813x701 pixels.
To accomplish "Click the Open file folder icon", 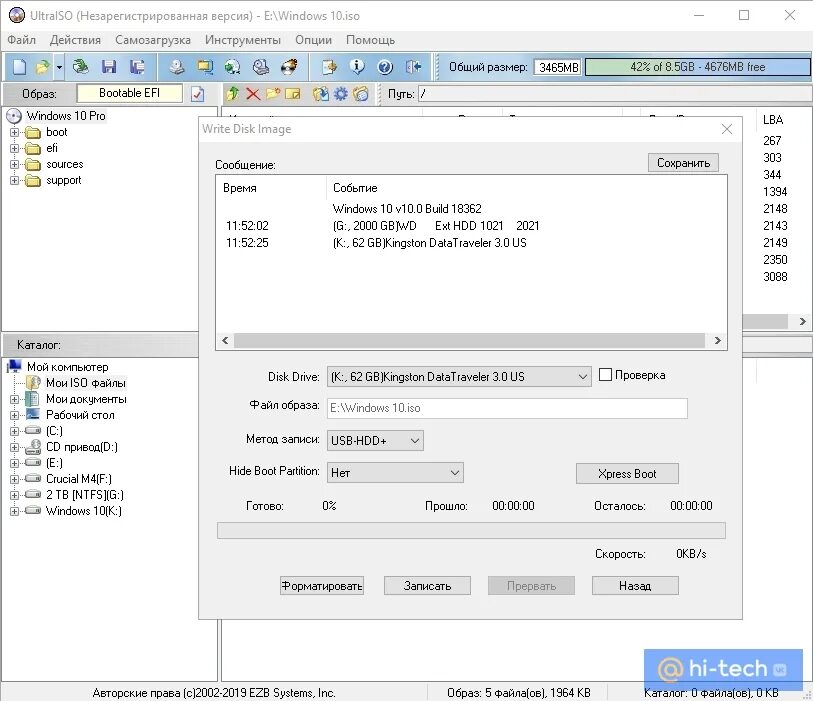I will (43, 67).
